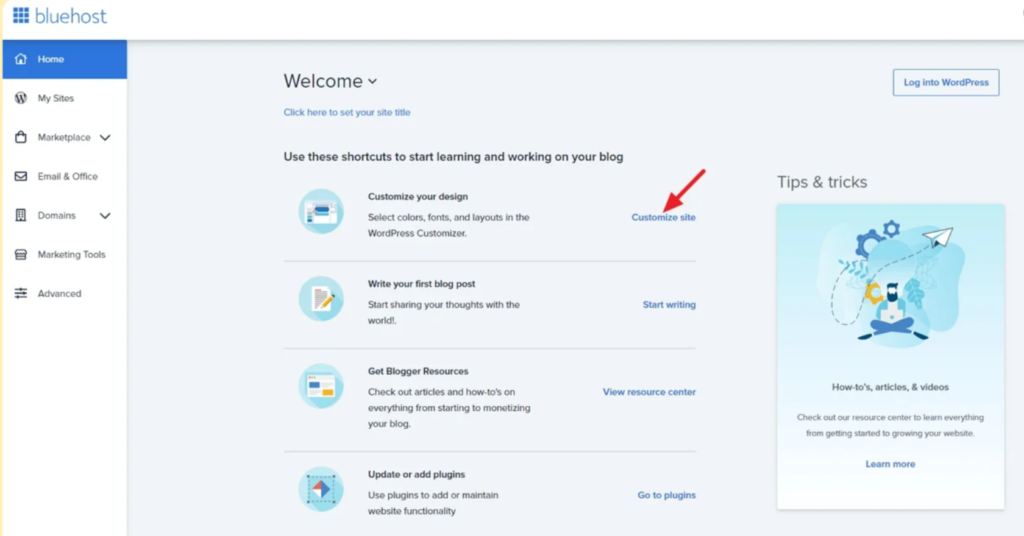The image size is (1024, 536).
Task: Click the sliders icon next to Advanced
Action: 21,294
